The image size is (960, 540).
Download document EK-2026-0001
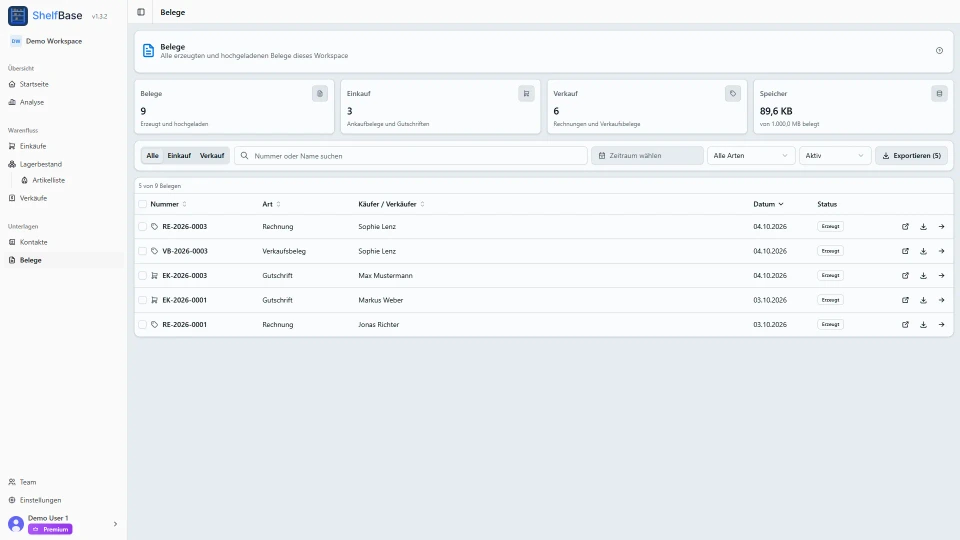coord(923,300)
